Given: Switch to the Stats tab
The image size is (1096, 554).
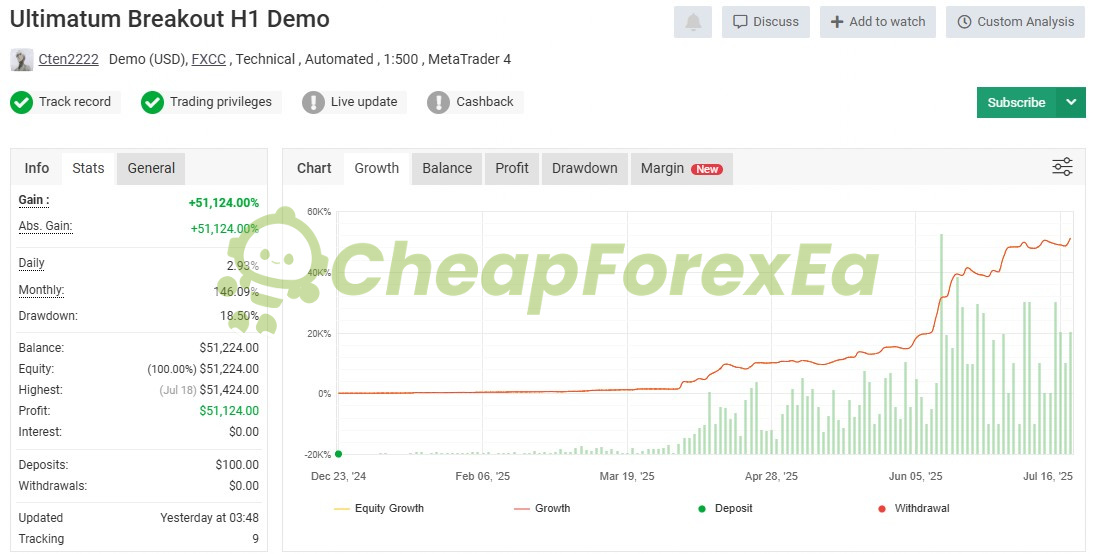Looking at the screenshot, I should 88,168.
